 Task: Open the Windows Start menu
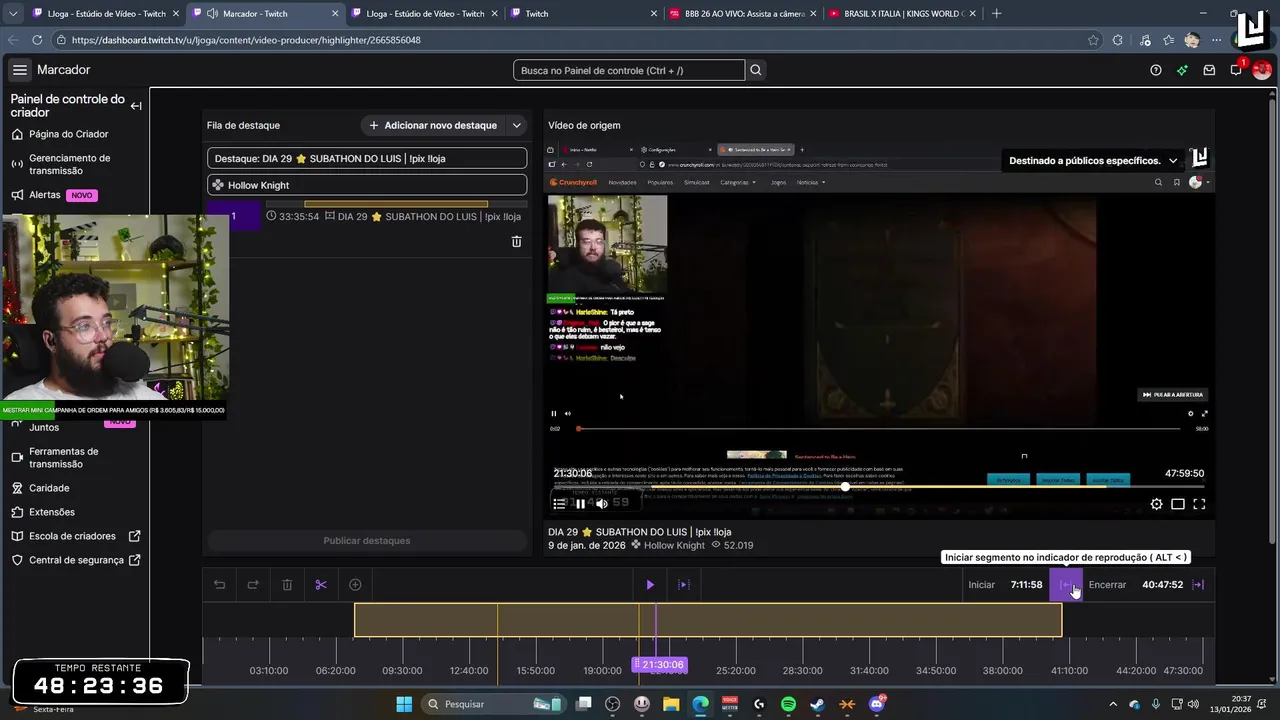tap(404, 704)
